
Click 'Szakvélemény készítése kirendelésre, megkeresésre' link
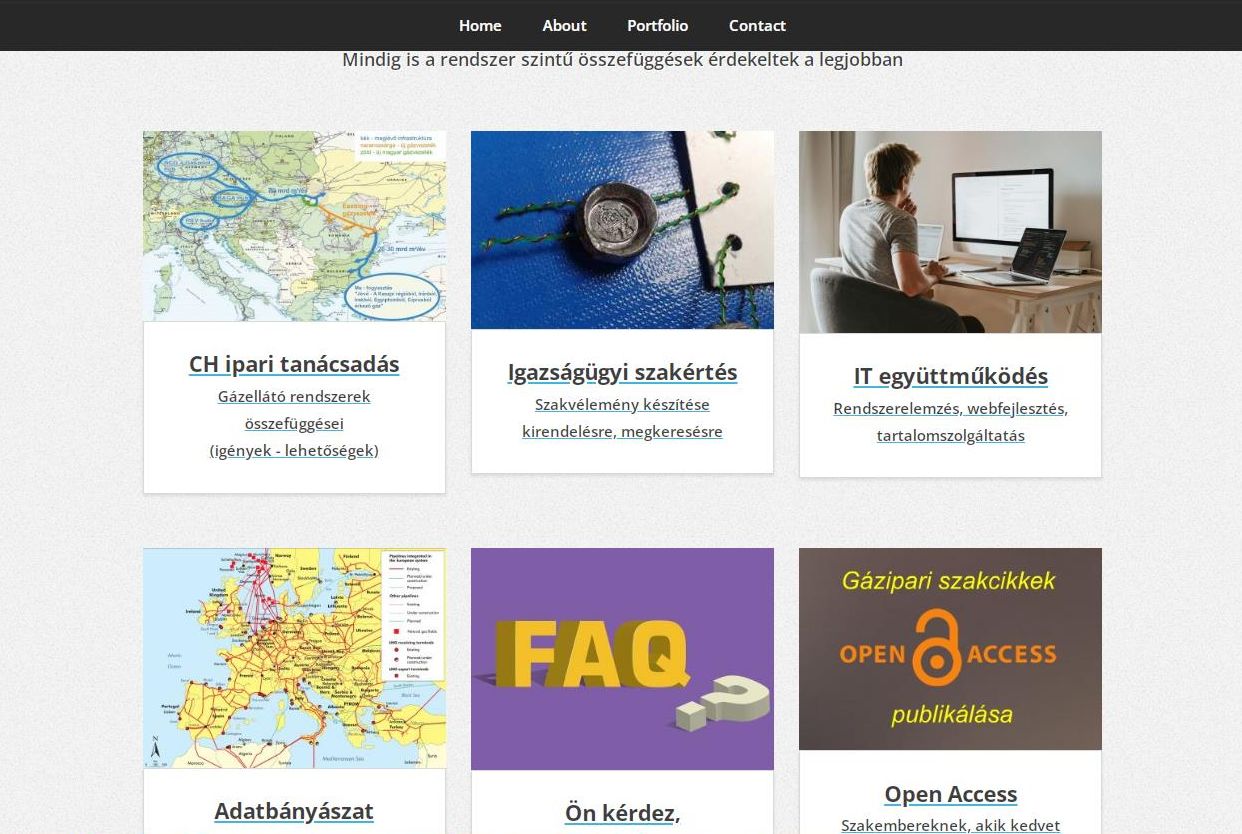[x=622, y=417]
